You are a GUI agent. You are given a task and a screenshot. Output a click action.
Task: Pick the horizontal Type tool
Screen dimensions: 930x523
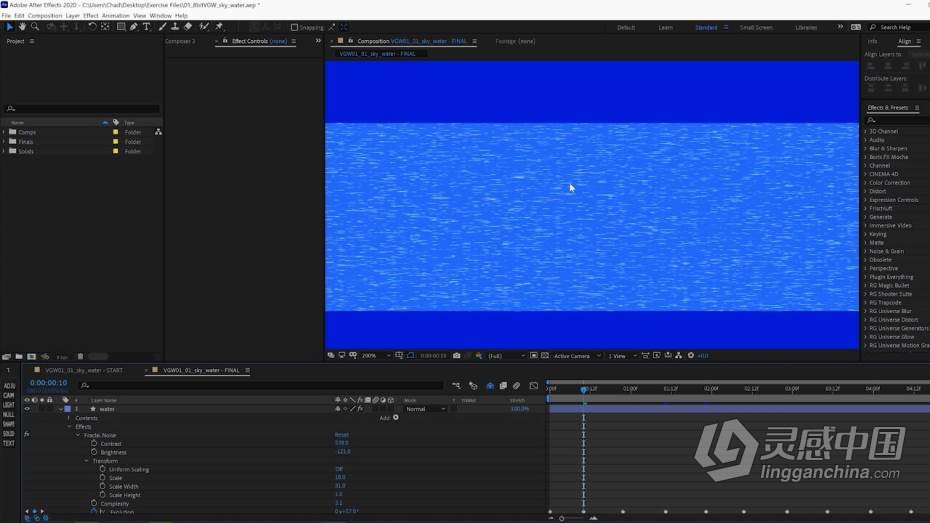click(146, 27)
